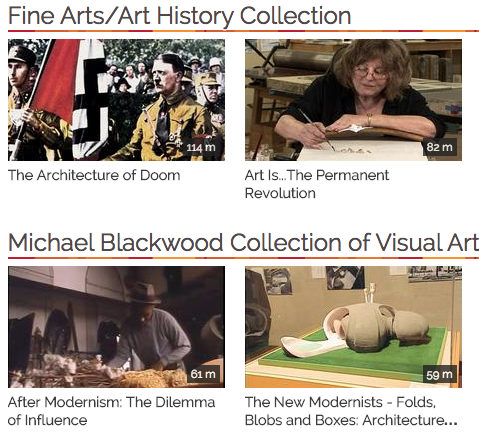
Task: Click The New Modernists - Folds title text
Action: (340, 402)
